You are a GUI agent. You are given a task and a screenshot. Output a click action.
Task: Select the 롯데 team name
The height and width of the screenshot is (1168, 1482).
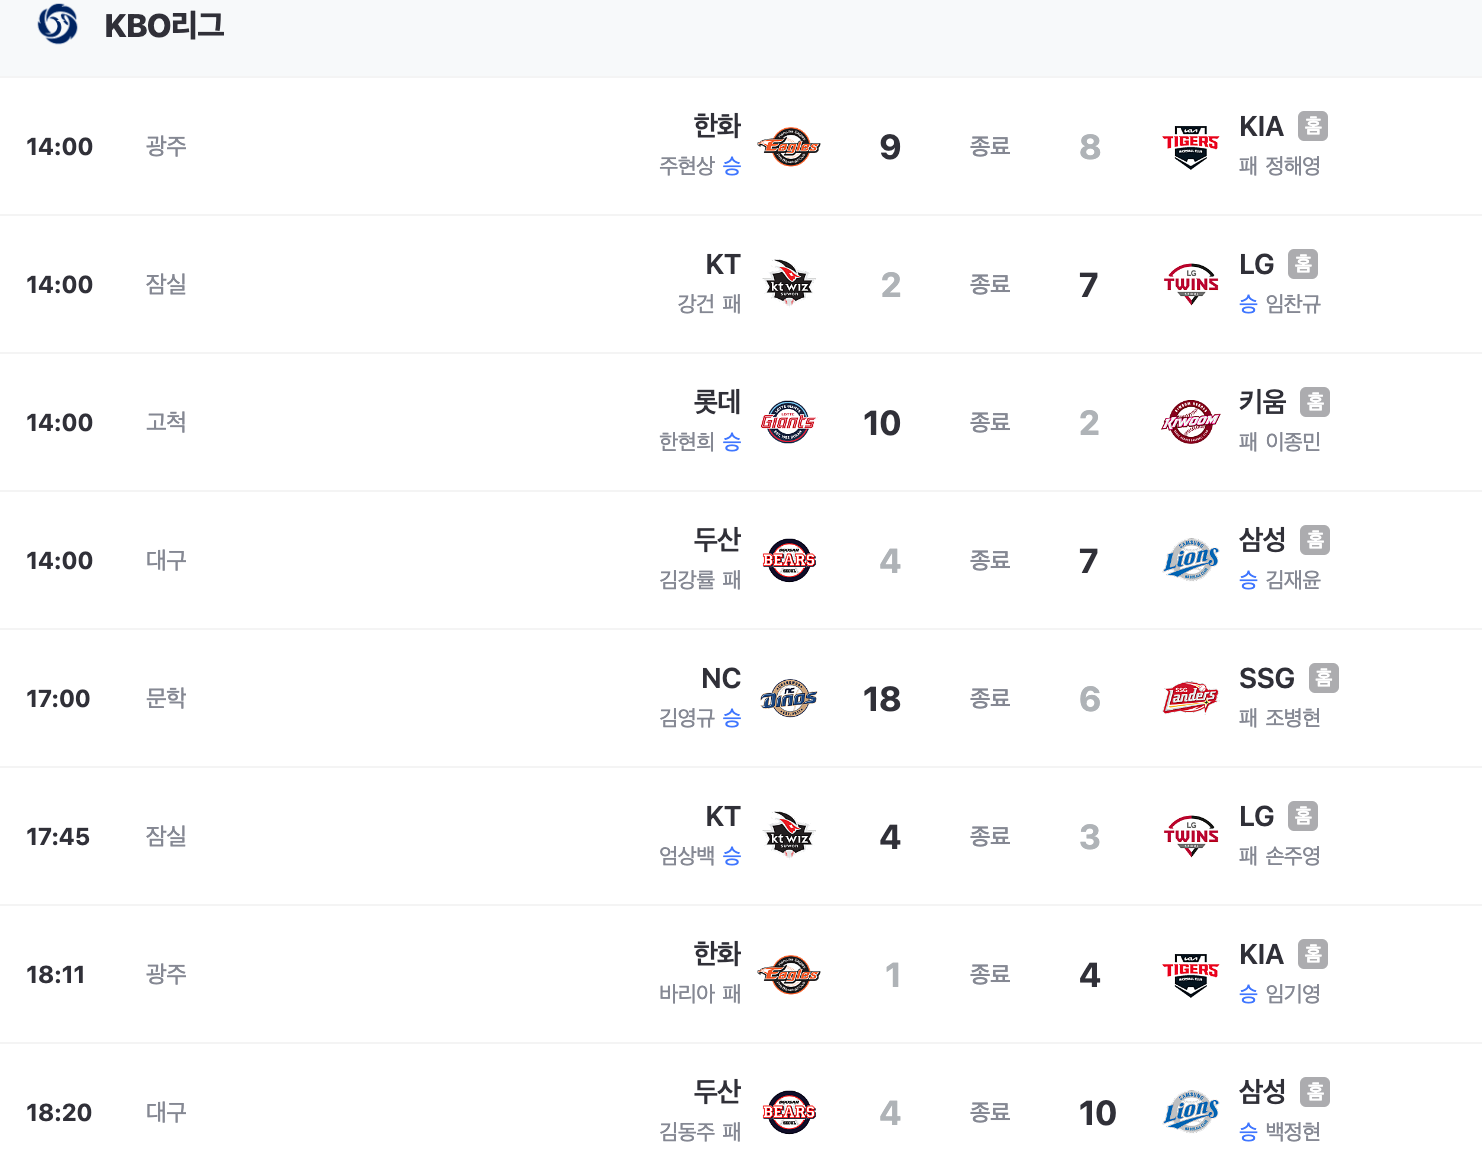tap(717, 402)
